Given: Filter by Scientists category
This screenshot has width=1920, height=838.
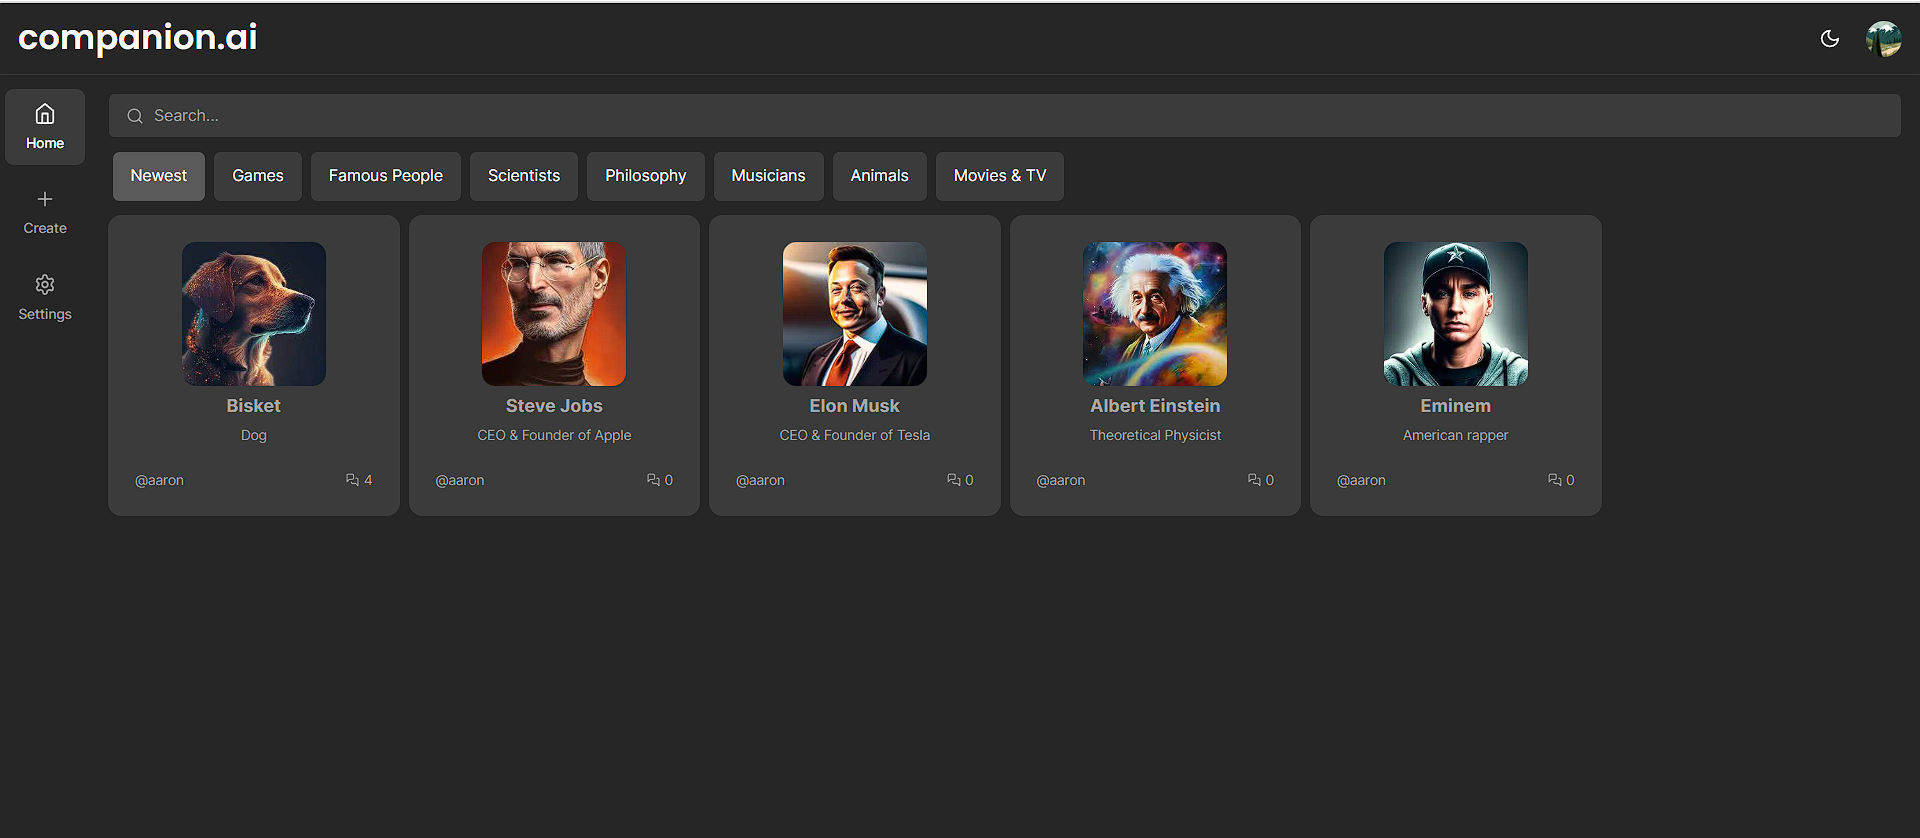Looking at the screenshot, I should click(523, 176).
